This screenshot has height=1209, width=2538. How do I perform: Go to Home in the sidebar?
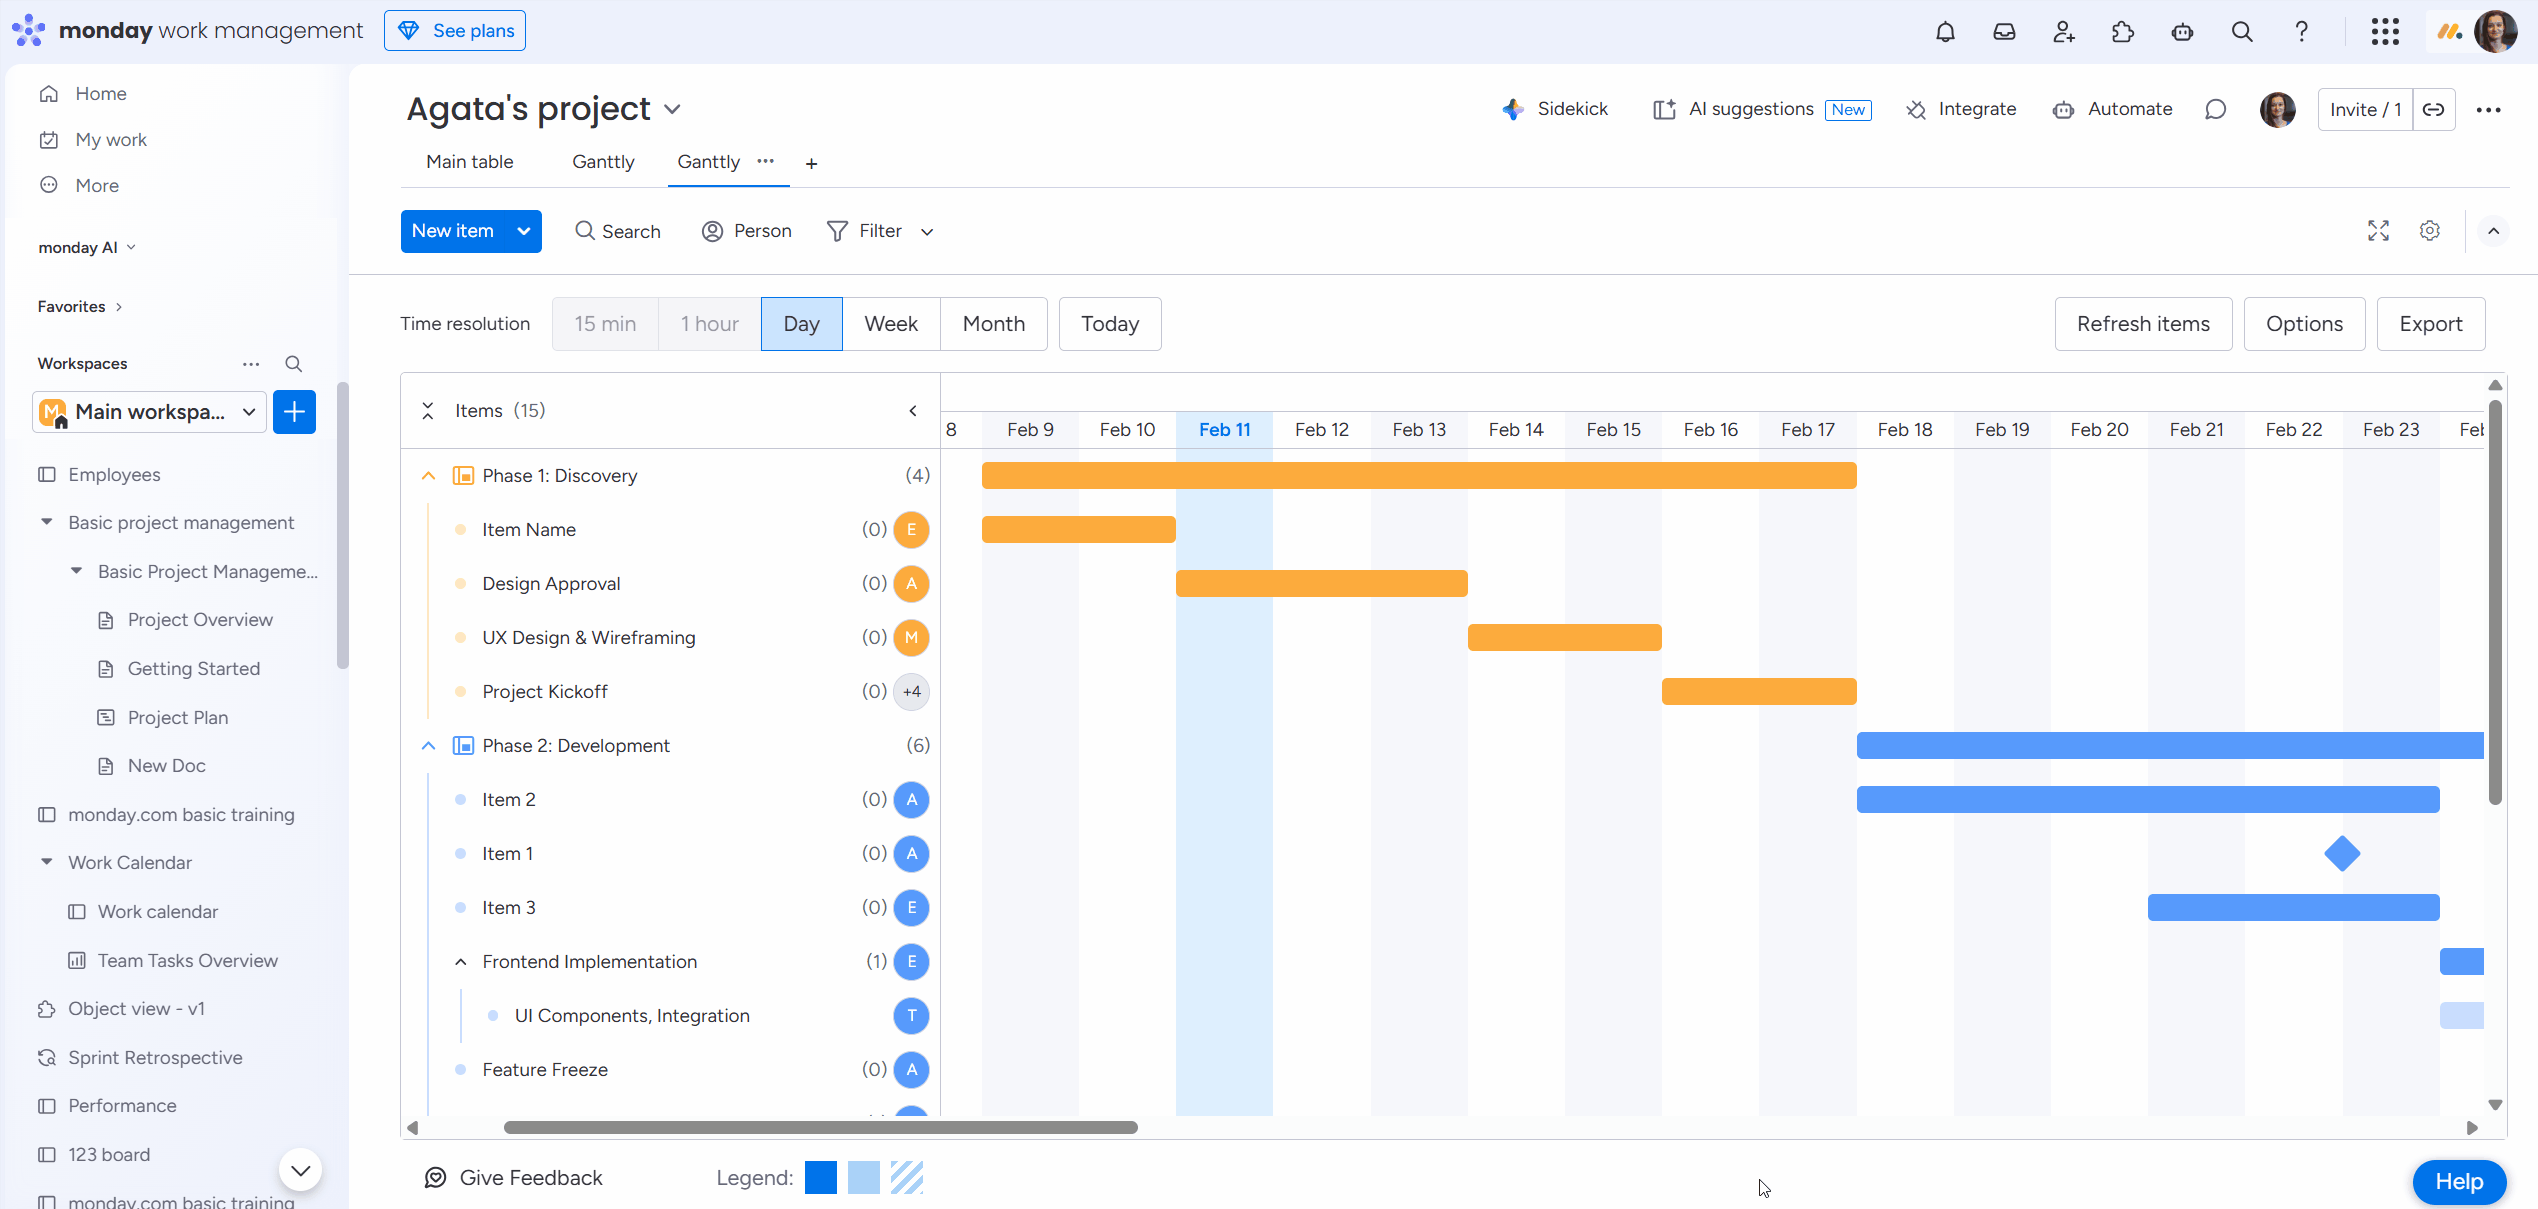(x=101, y=94)
